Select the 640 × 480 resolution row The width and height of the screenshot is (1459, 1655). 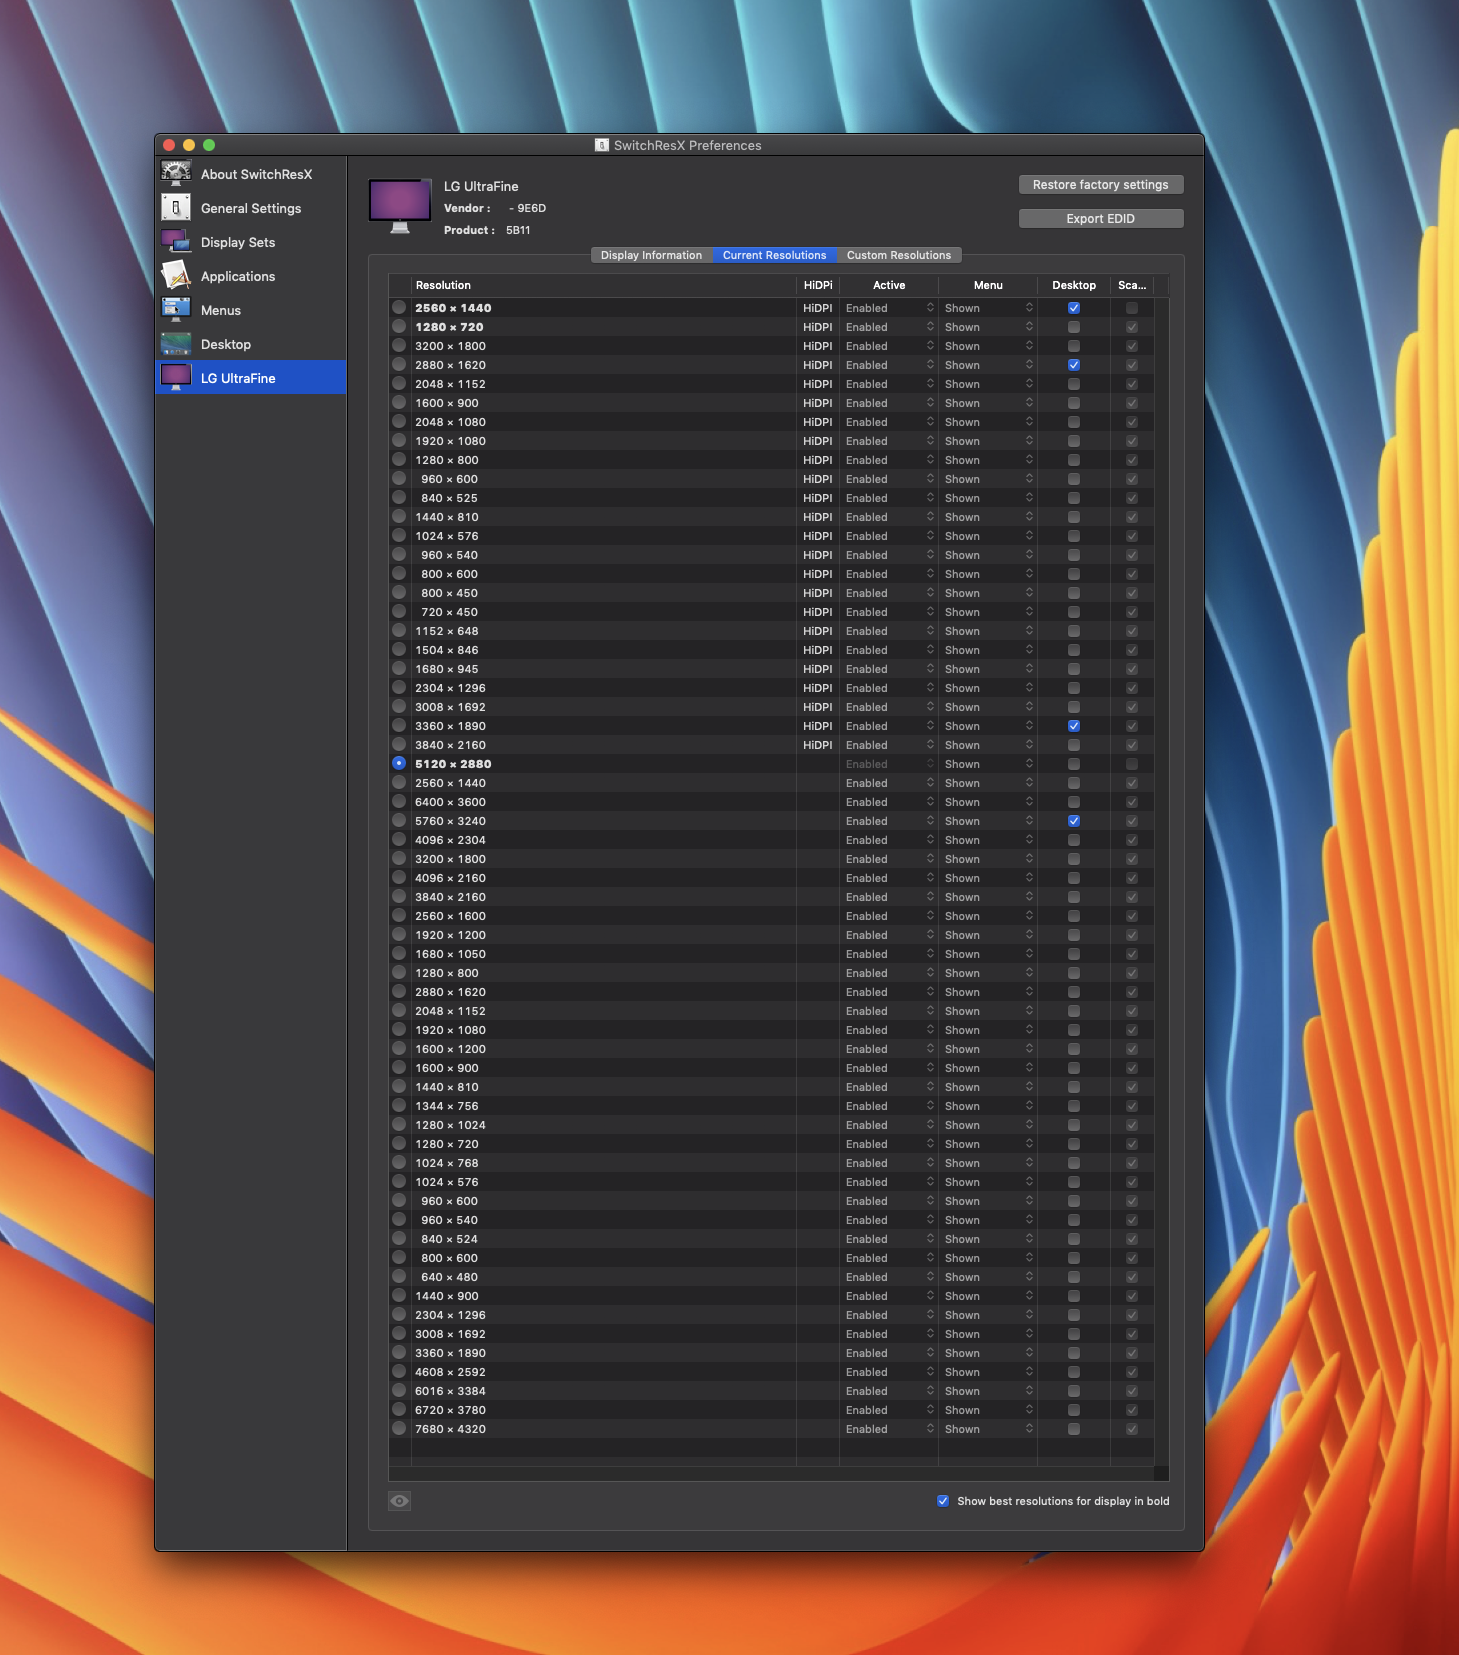coord(771,1277)
